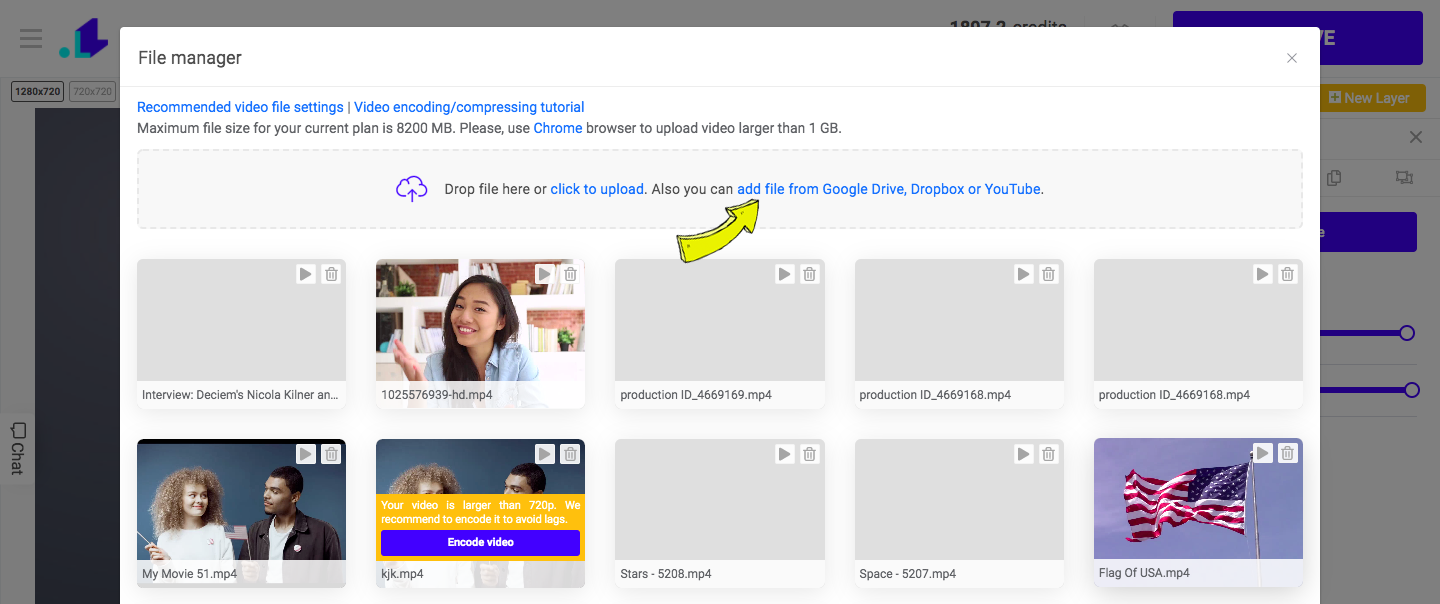Screen dimensions: 1440x604
Task: Open Video encoding/compressing tutorial link
Action: point(469,107)
